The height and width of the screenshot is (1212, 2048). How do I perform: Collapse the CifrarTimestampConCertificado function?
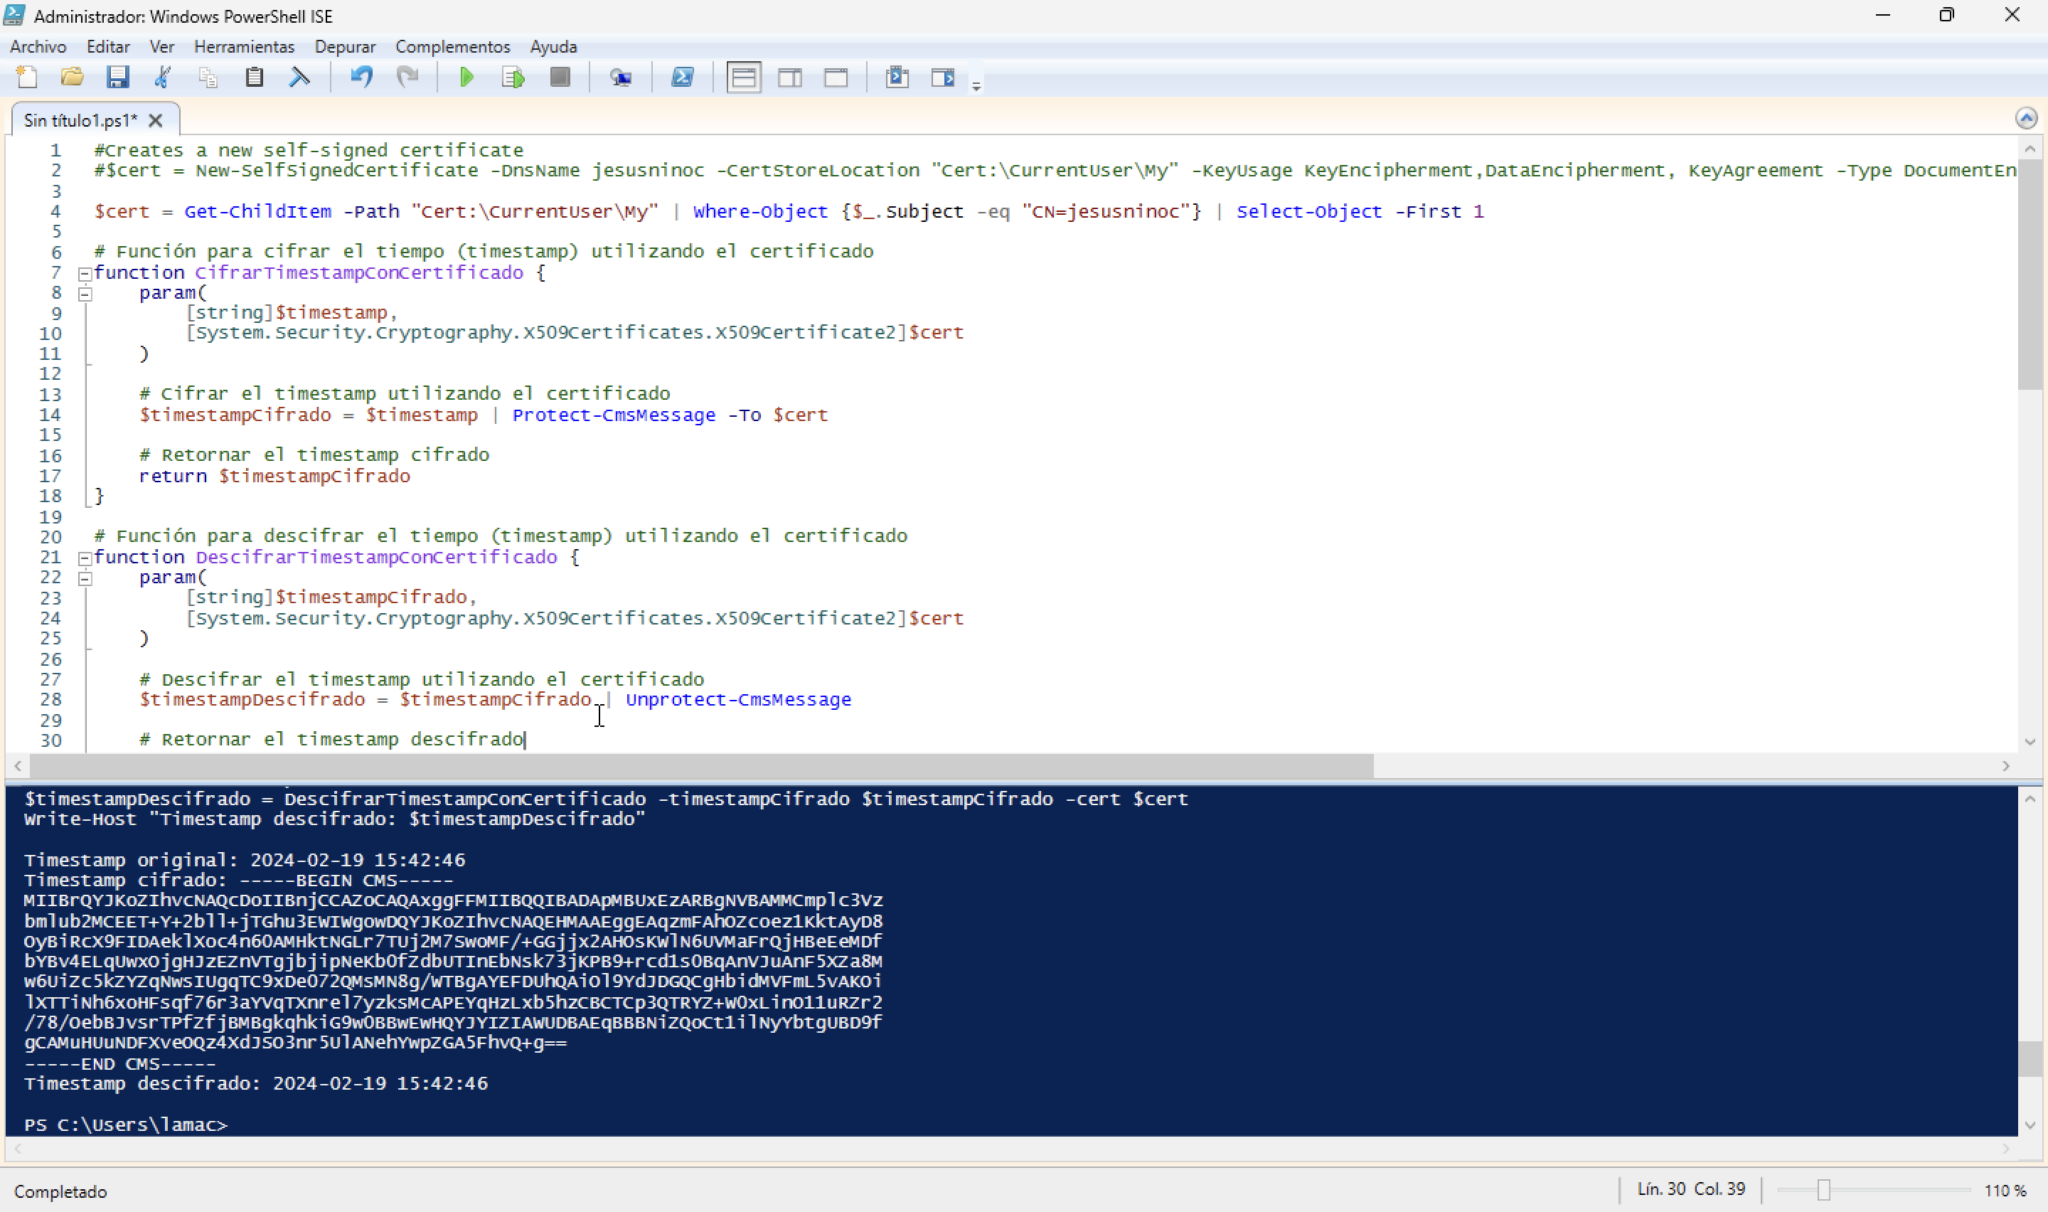[85, 273]
